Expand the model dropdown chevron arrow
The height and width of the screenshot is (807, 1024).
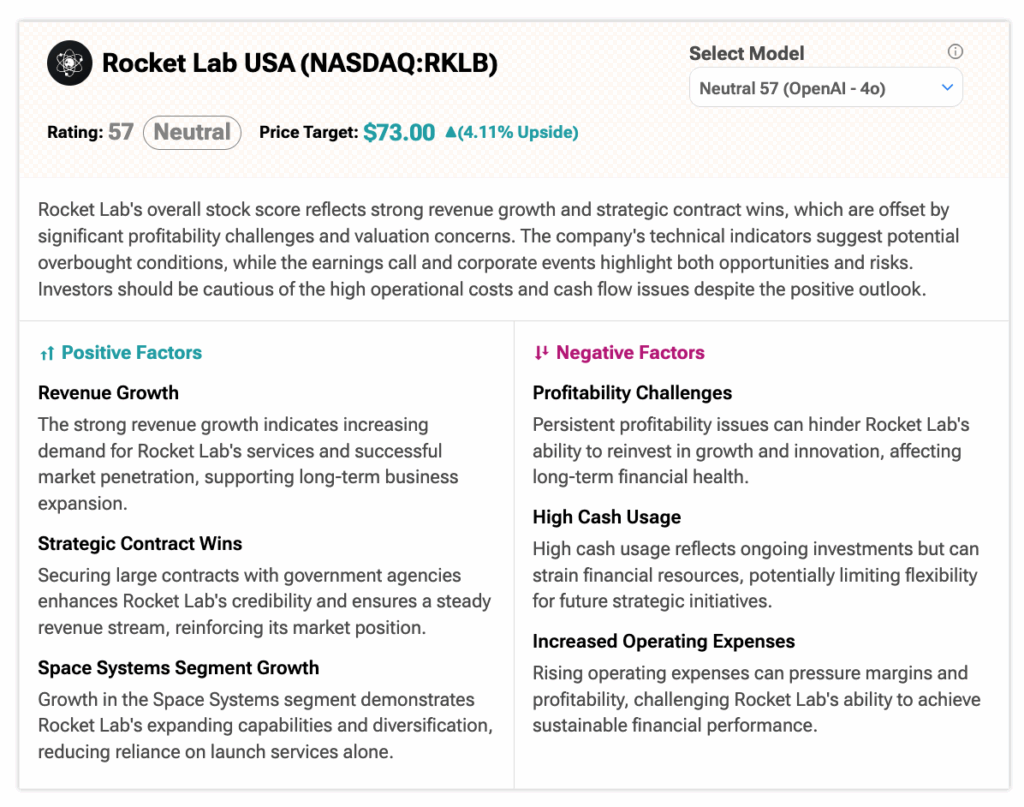tap(947, 88)
